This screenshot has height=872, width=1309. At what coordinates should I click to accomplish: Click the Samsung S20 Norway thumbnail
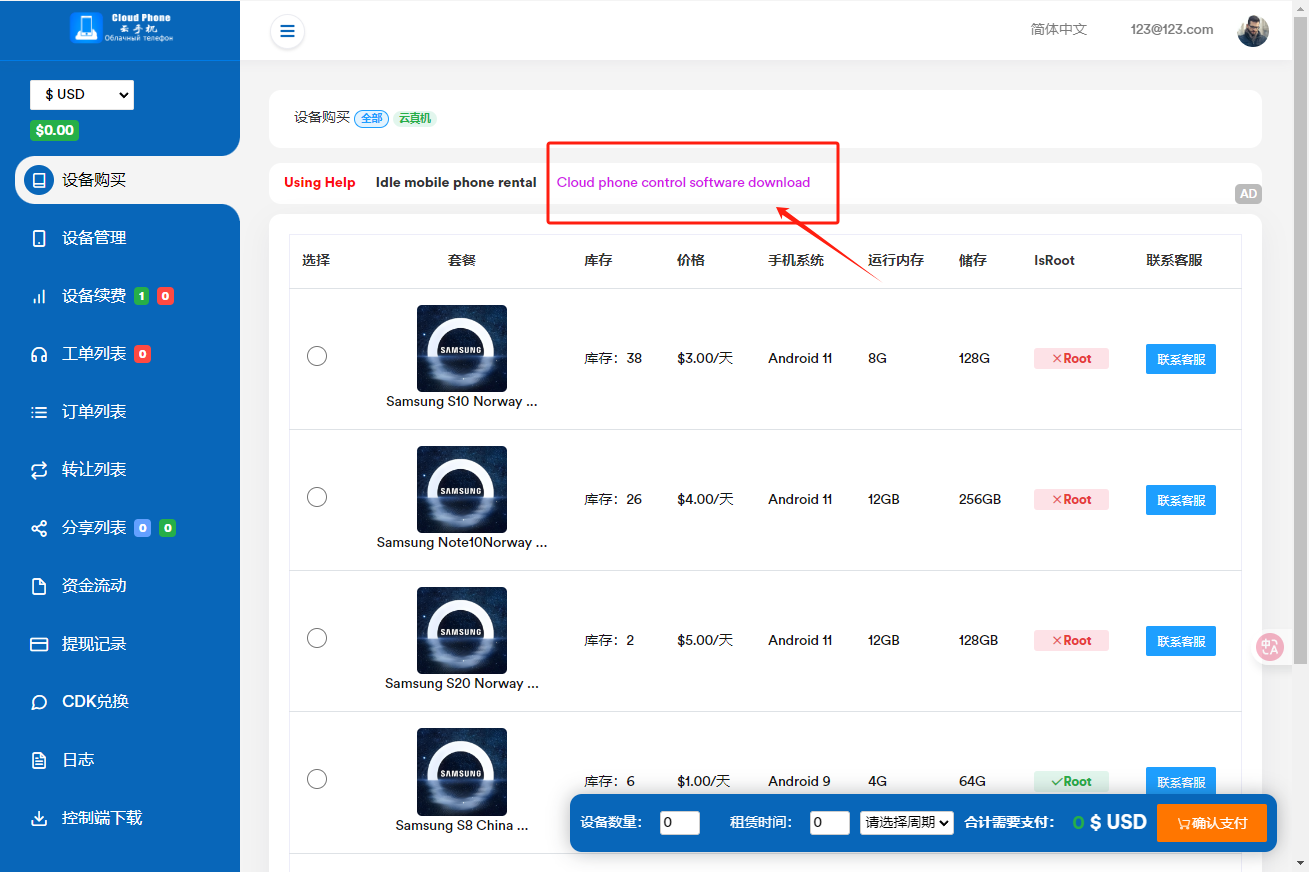462,630
